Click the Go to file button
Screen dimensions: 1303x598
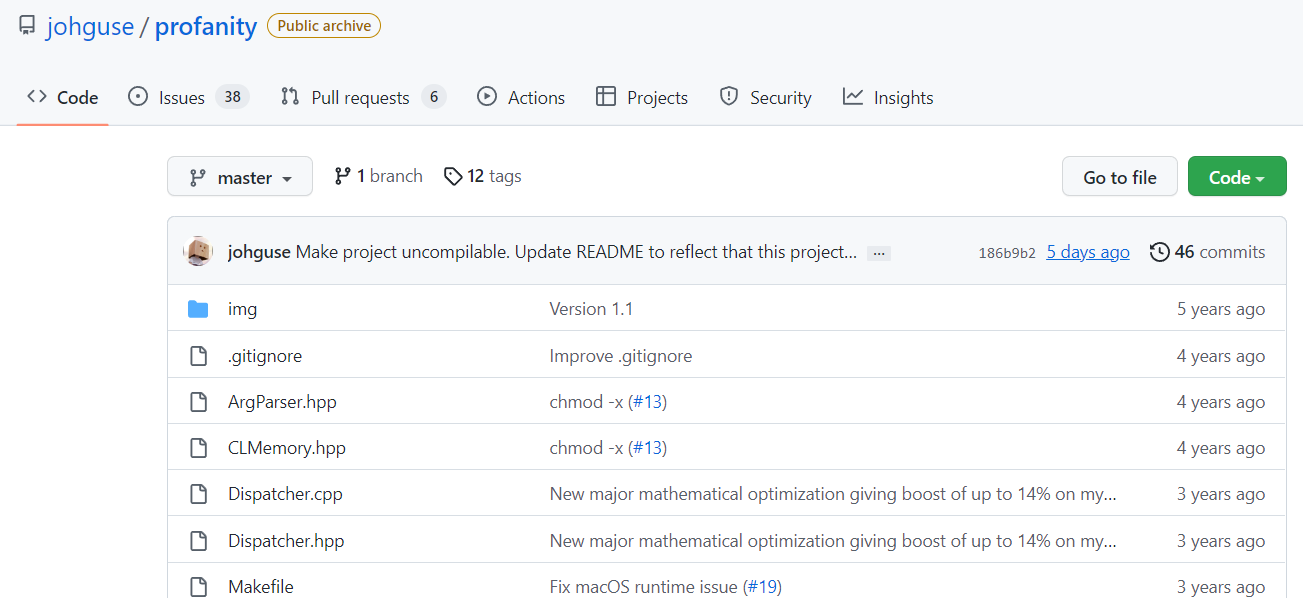pyautogui.click(x=1120, y=177)
